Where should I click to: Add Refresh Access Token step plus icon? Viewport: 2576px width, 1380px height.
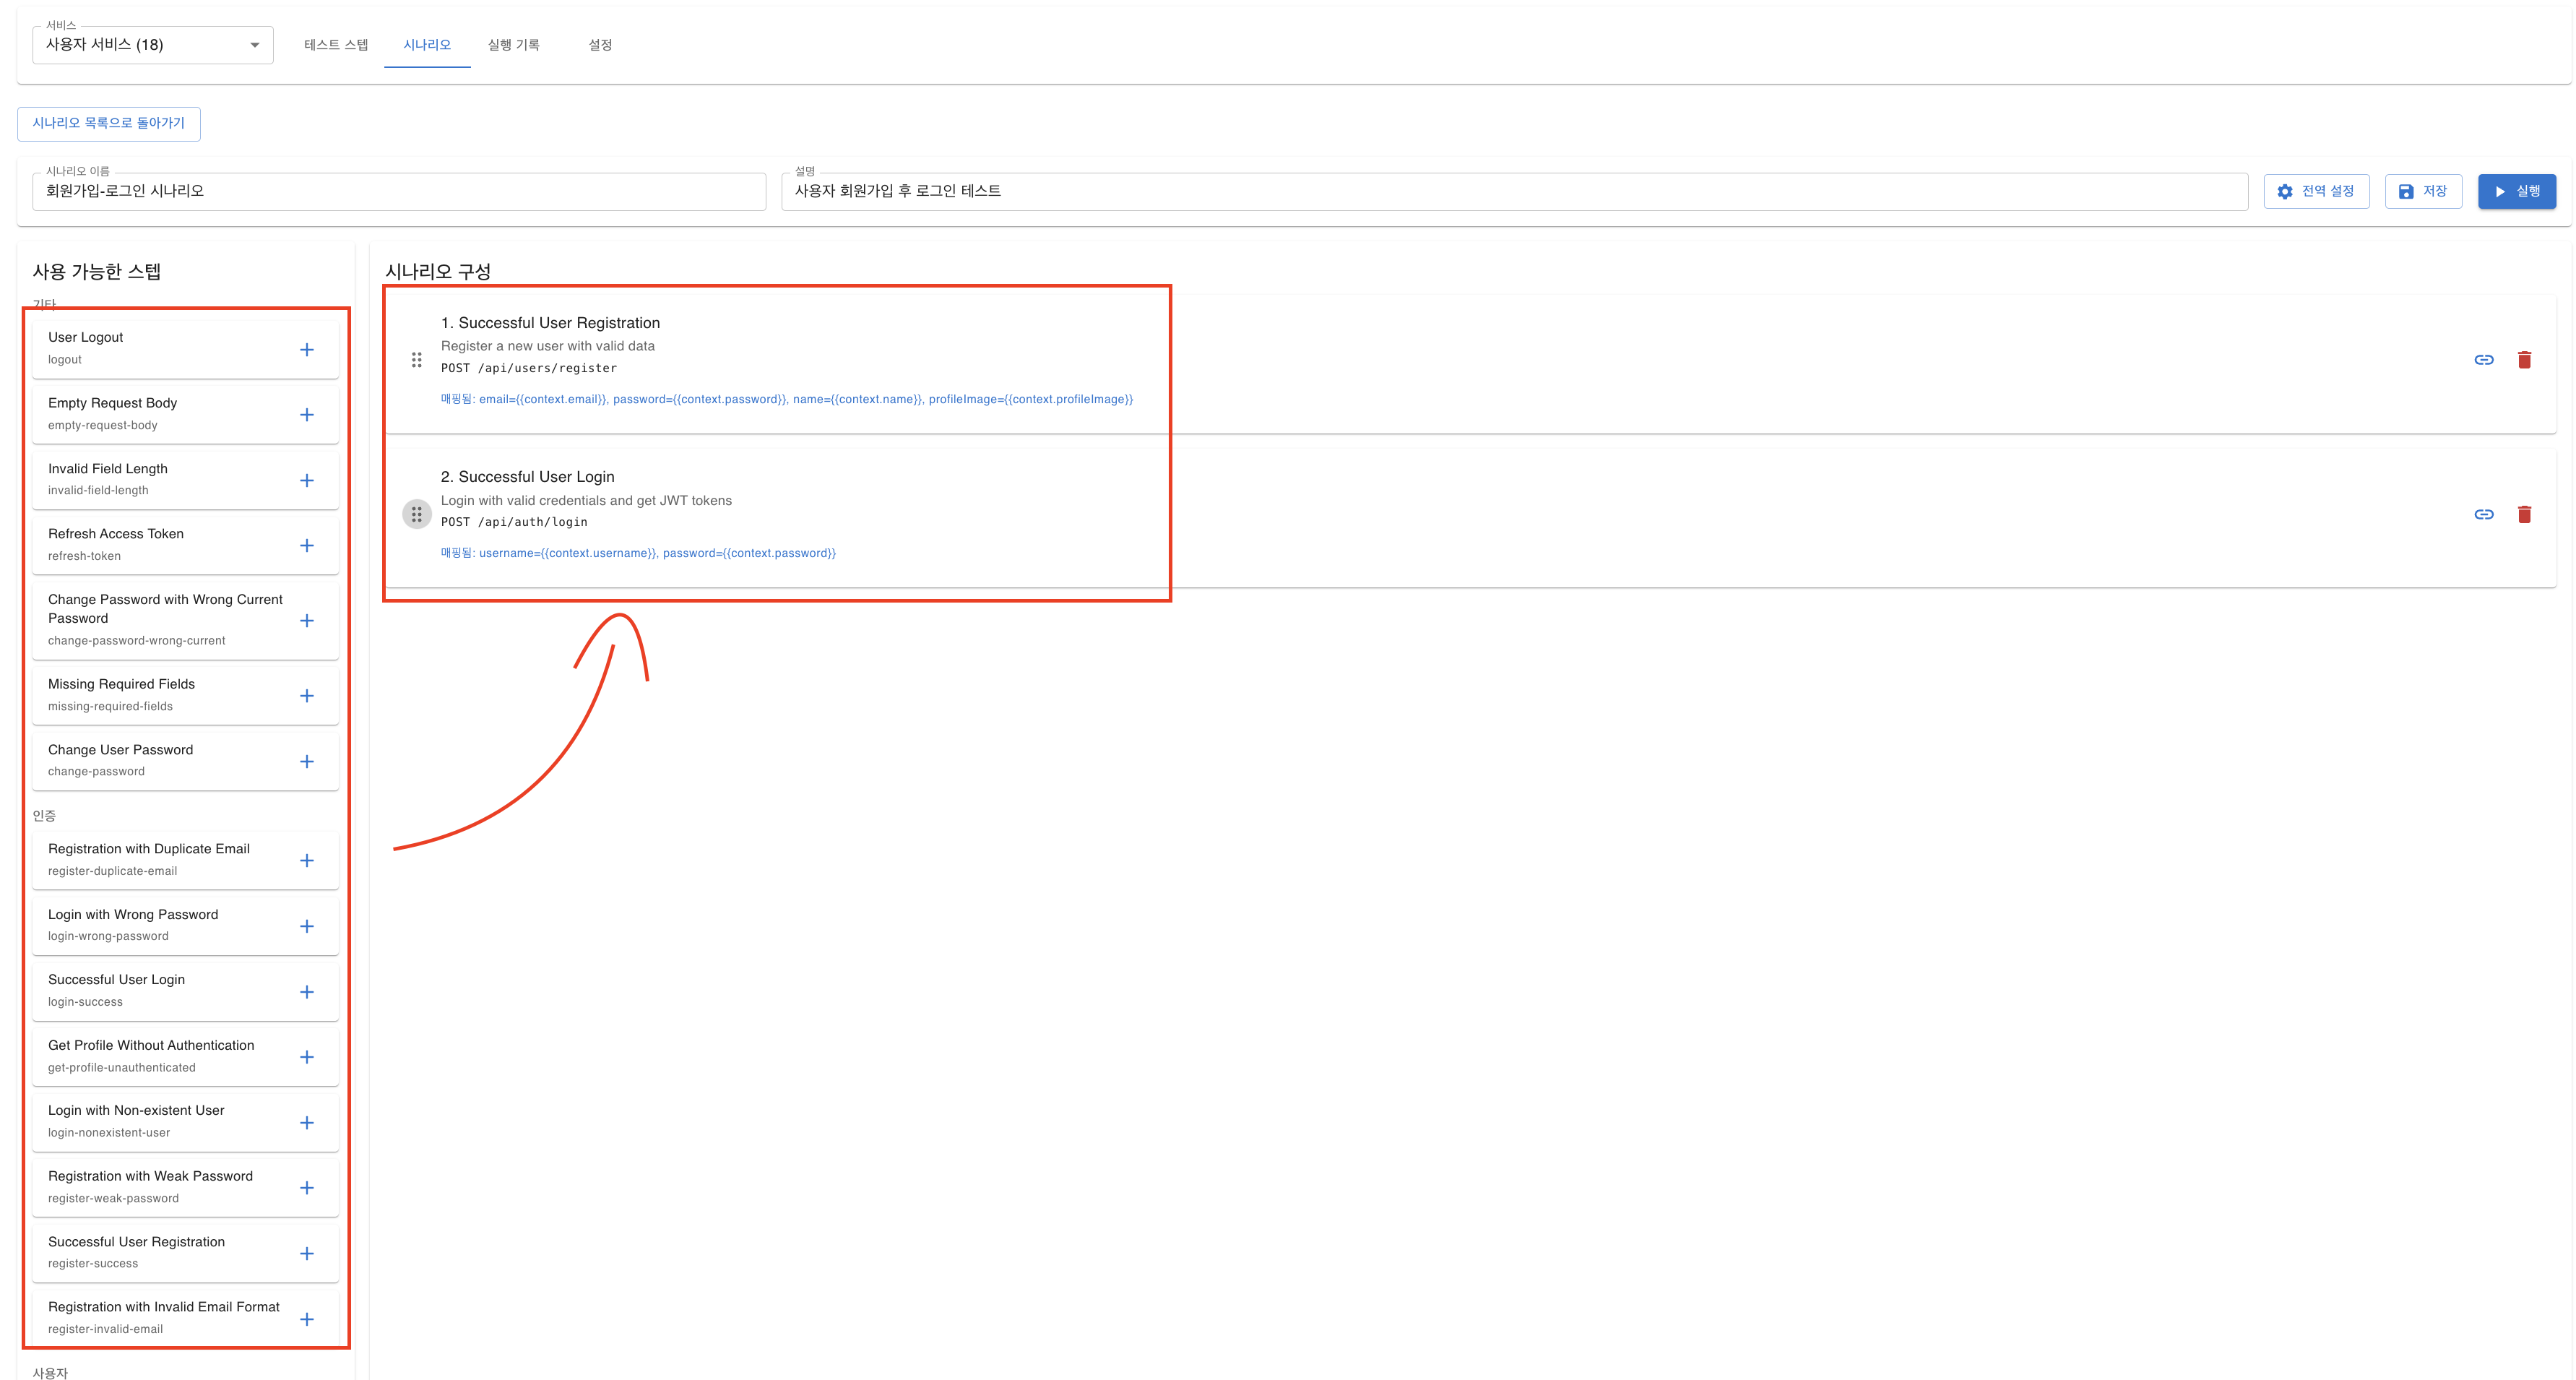(x=307, y=546)
